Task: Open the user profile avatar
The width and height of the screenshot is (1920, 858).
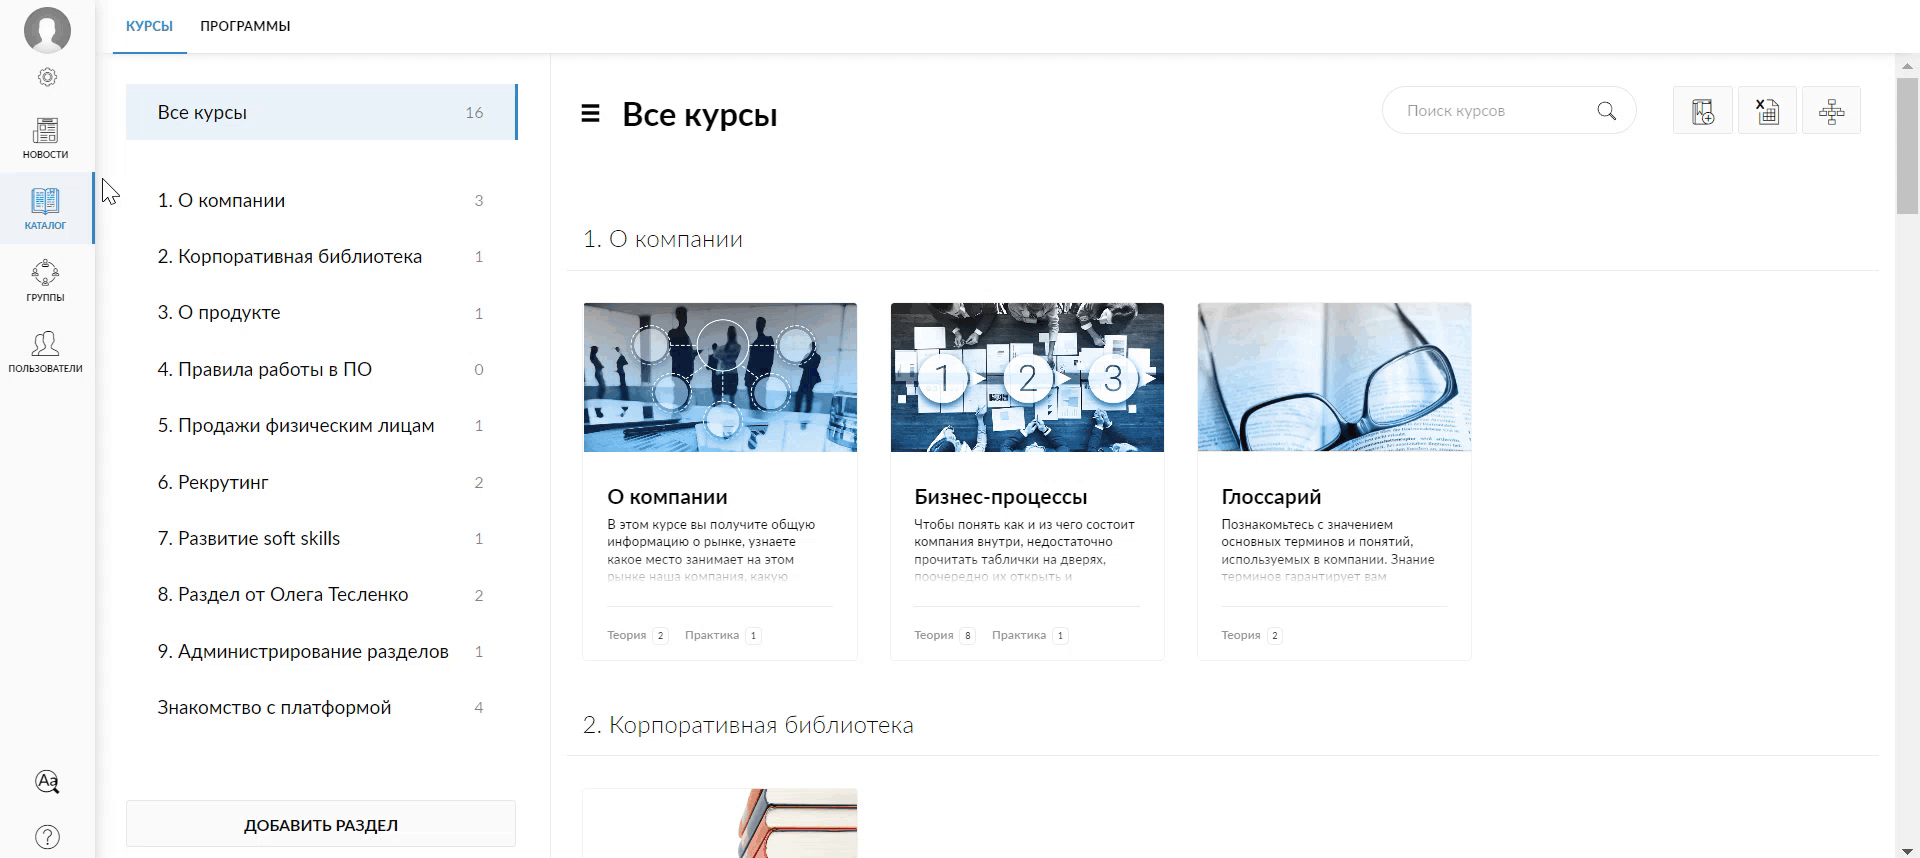Action: pos(47,29)
